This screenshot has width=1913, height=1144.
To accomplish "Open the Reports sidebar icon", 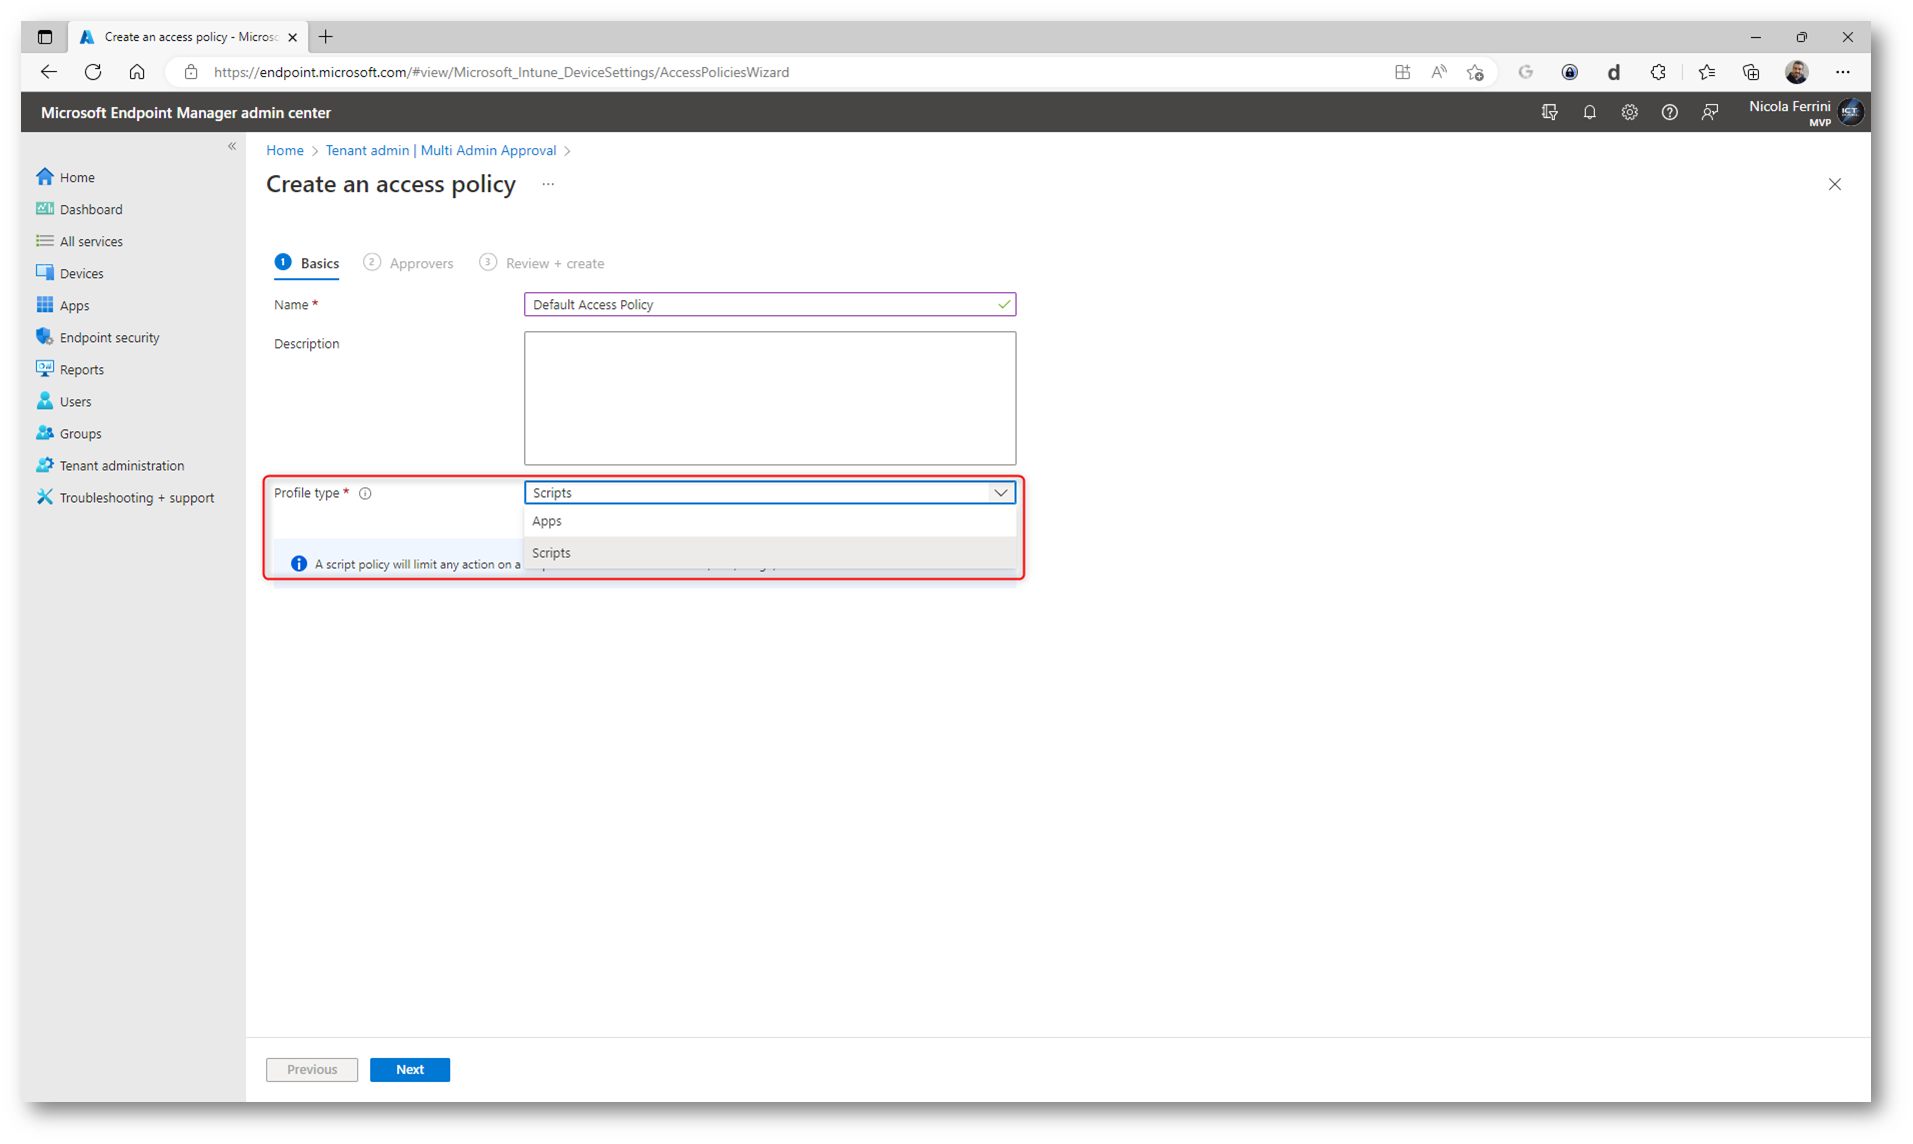I will pos(45,369).
